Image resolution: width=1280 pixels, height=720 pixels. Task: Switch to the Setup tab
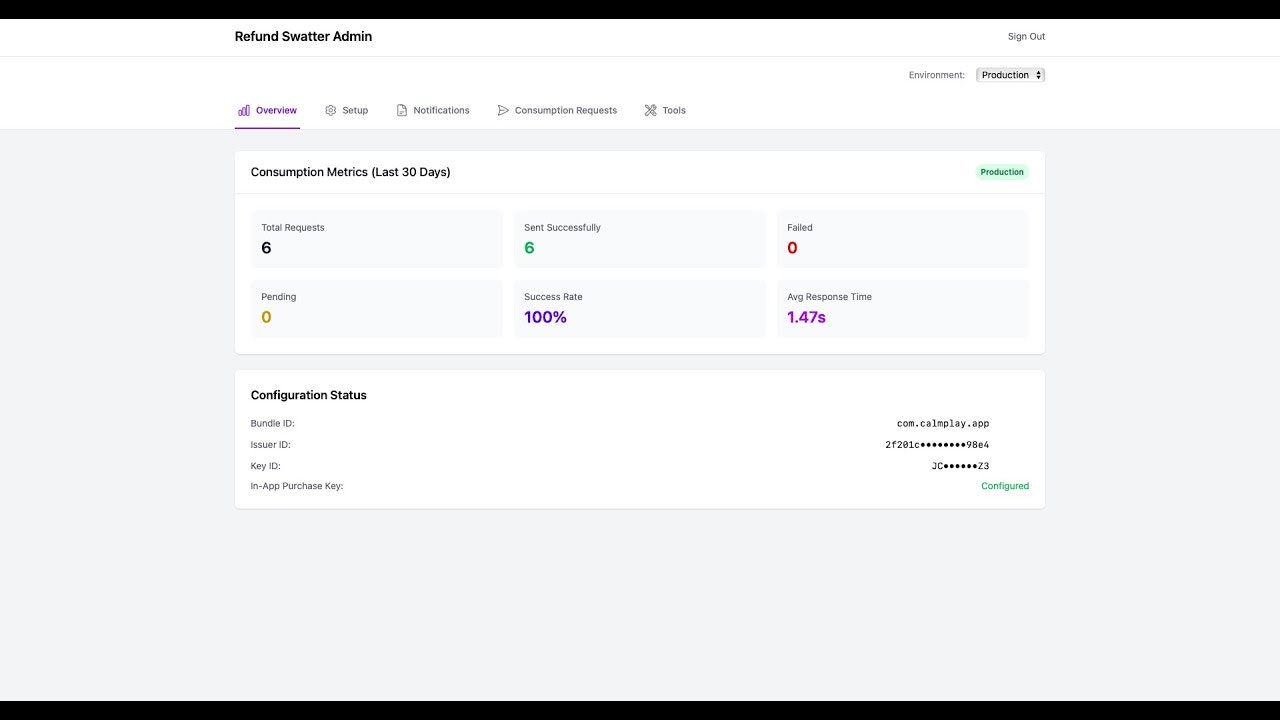pyautogui.click(x=347, y=110)
